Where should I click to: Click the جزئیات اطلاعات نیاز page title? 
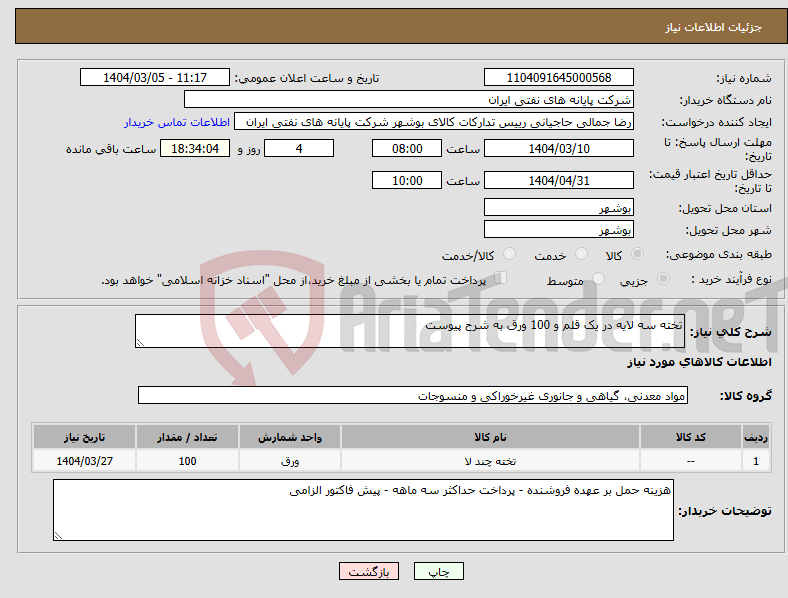(x=714, y=27)
